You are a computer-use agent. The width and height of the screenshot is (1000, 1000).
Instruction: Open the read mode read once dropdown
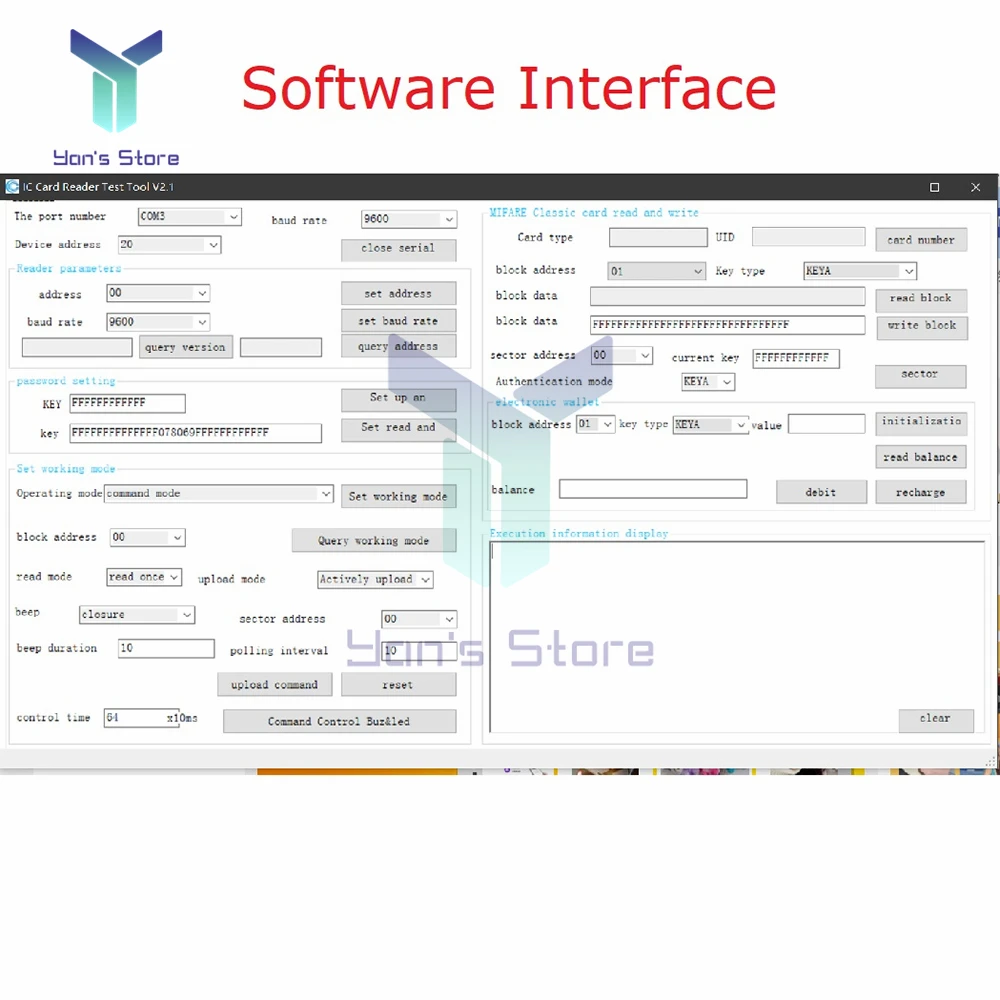coord(144,577)
